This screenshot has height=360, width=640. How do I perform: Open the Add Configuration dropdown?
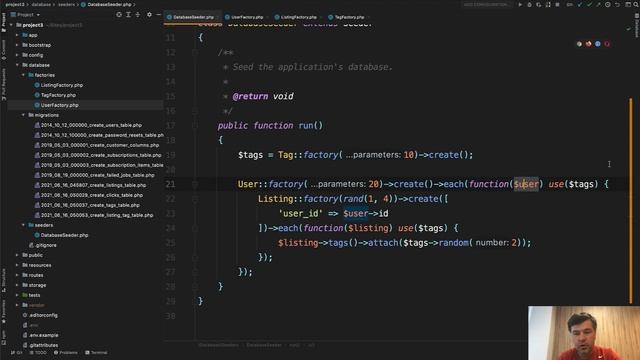tap(487, 4)
